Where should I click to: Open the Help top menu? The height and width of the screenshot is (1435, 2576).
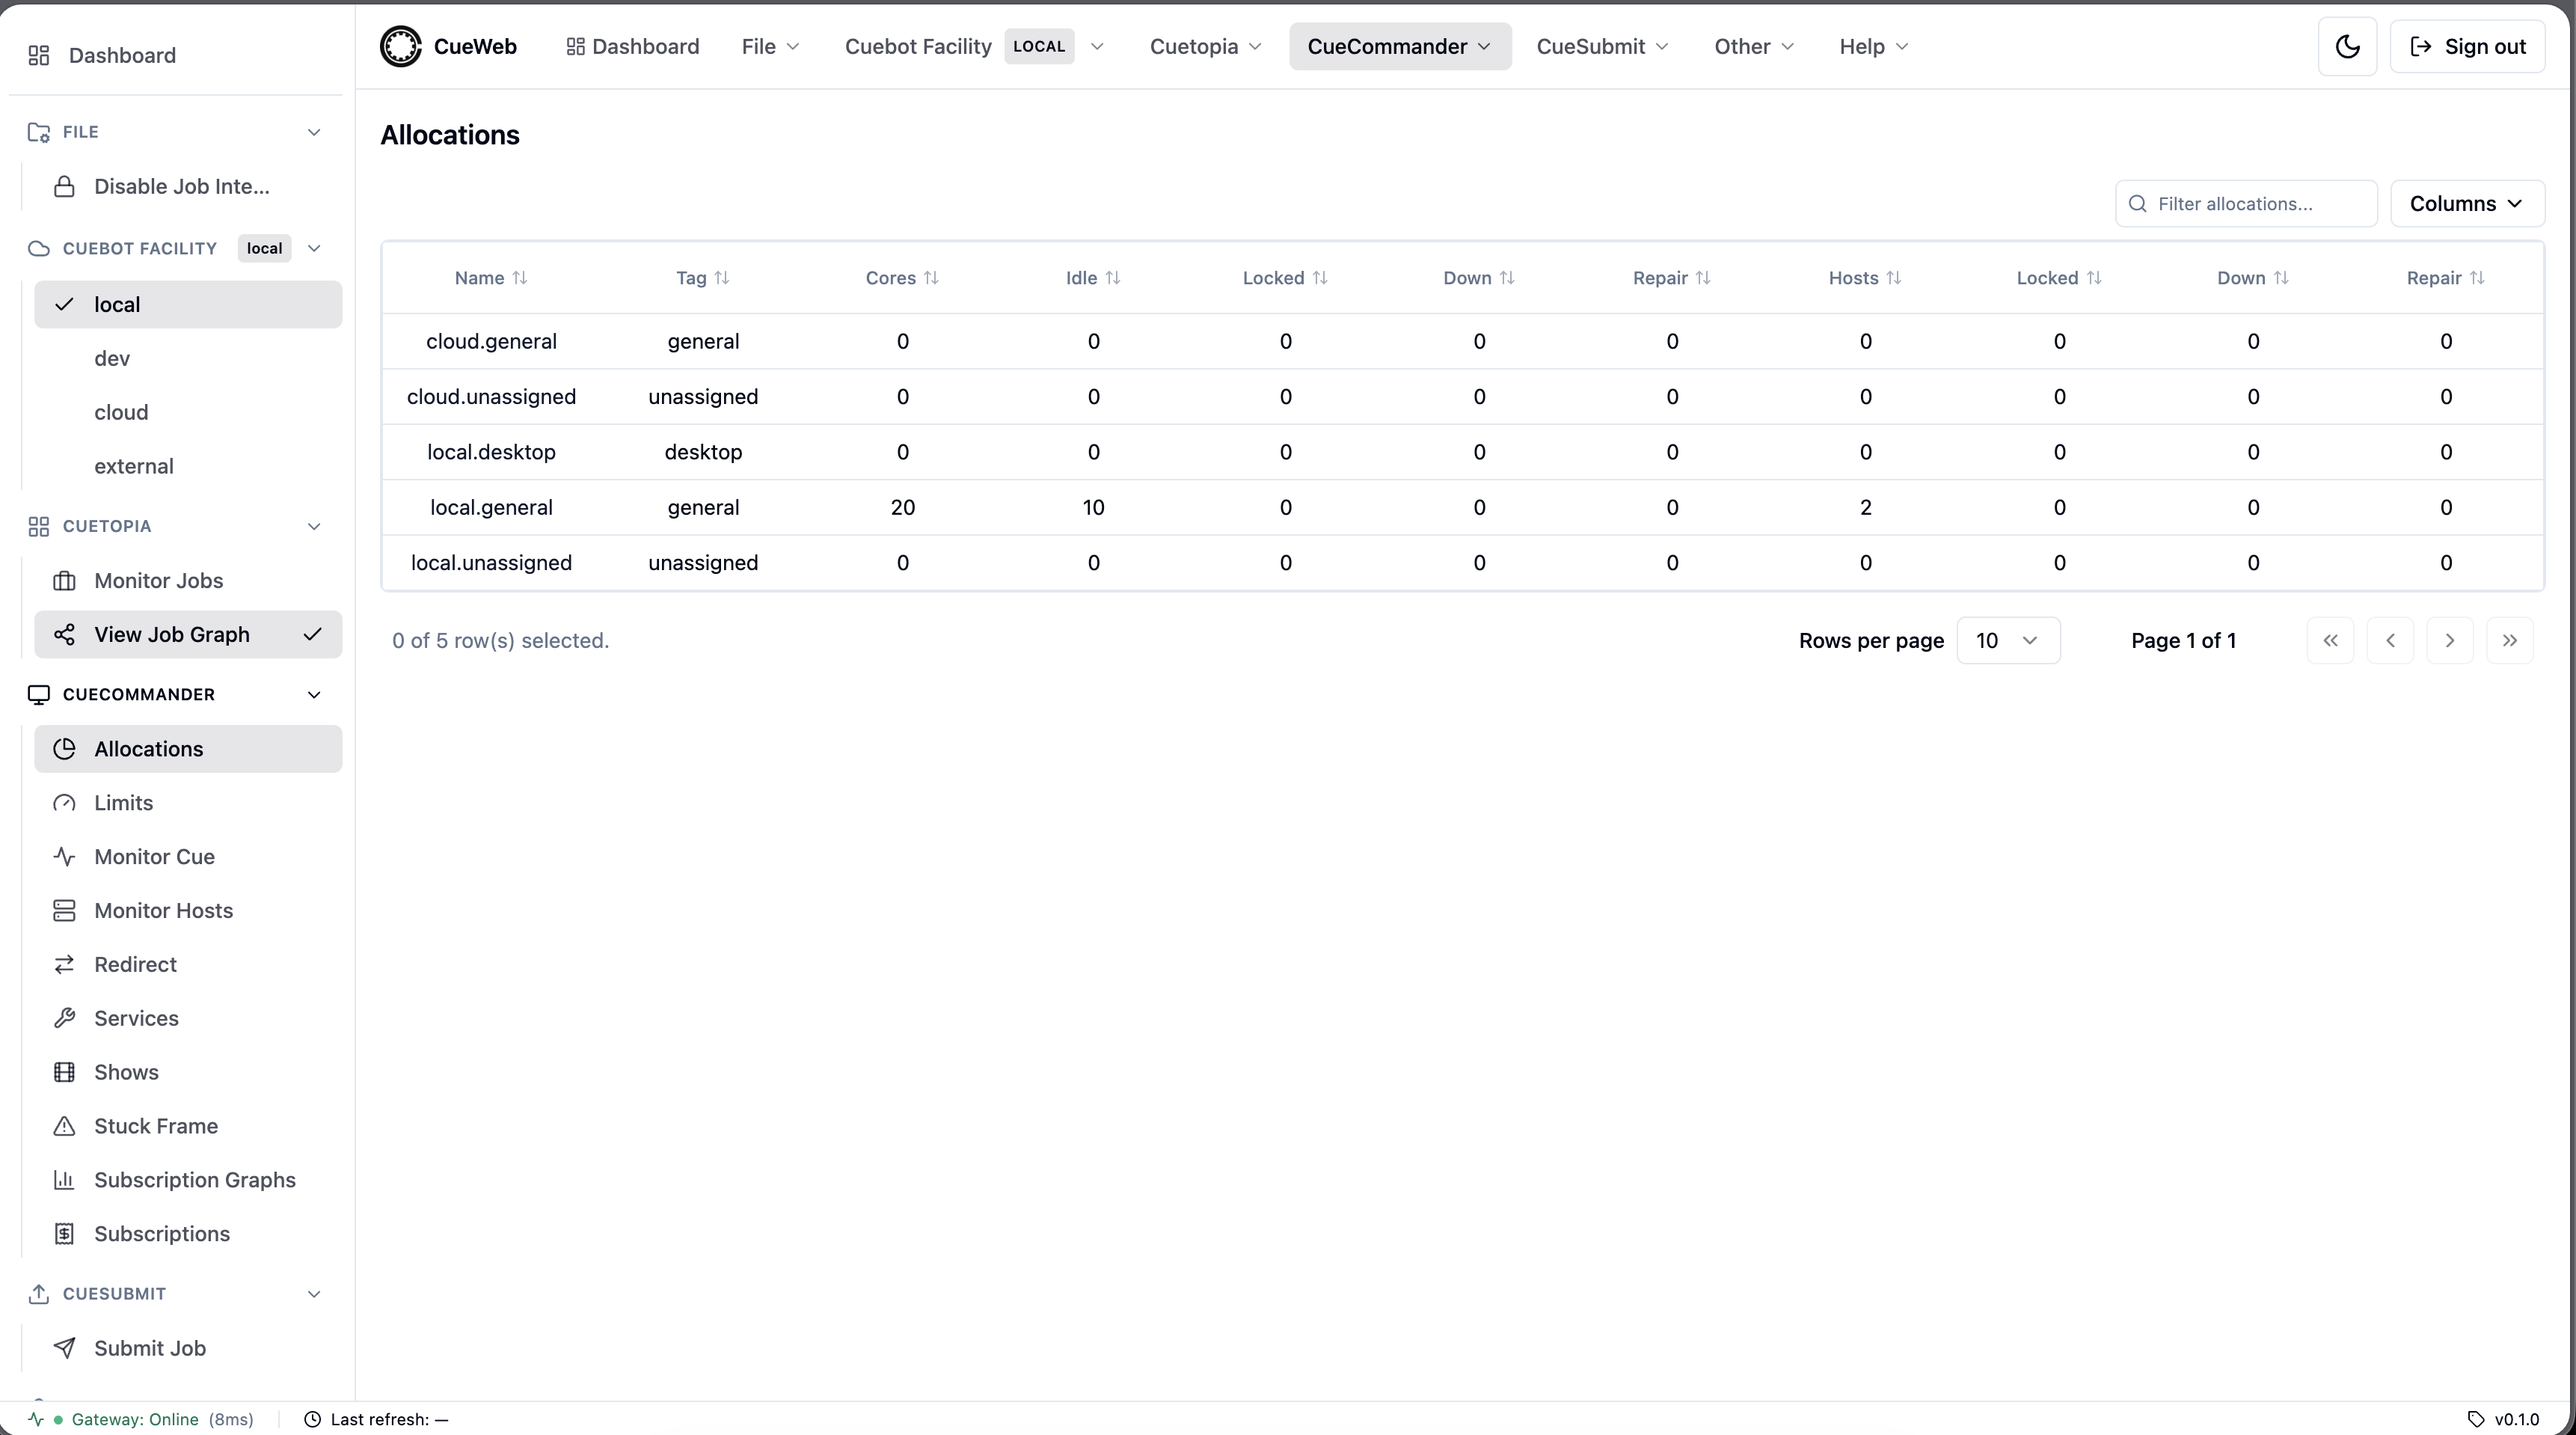click(x=1874, y=47)
